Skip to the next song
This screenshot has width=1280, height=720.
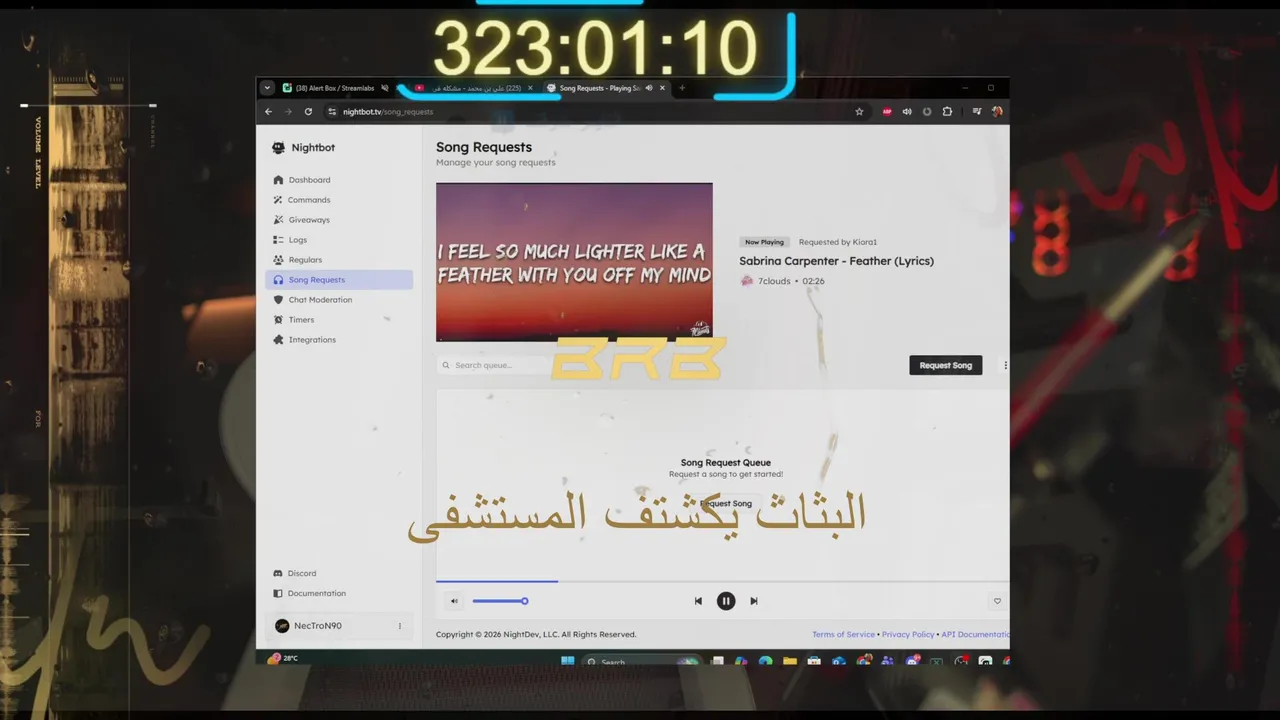click(754, 601)
